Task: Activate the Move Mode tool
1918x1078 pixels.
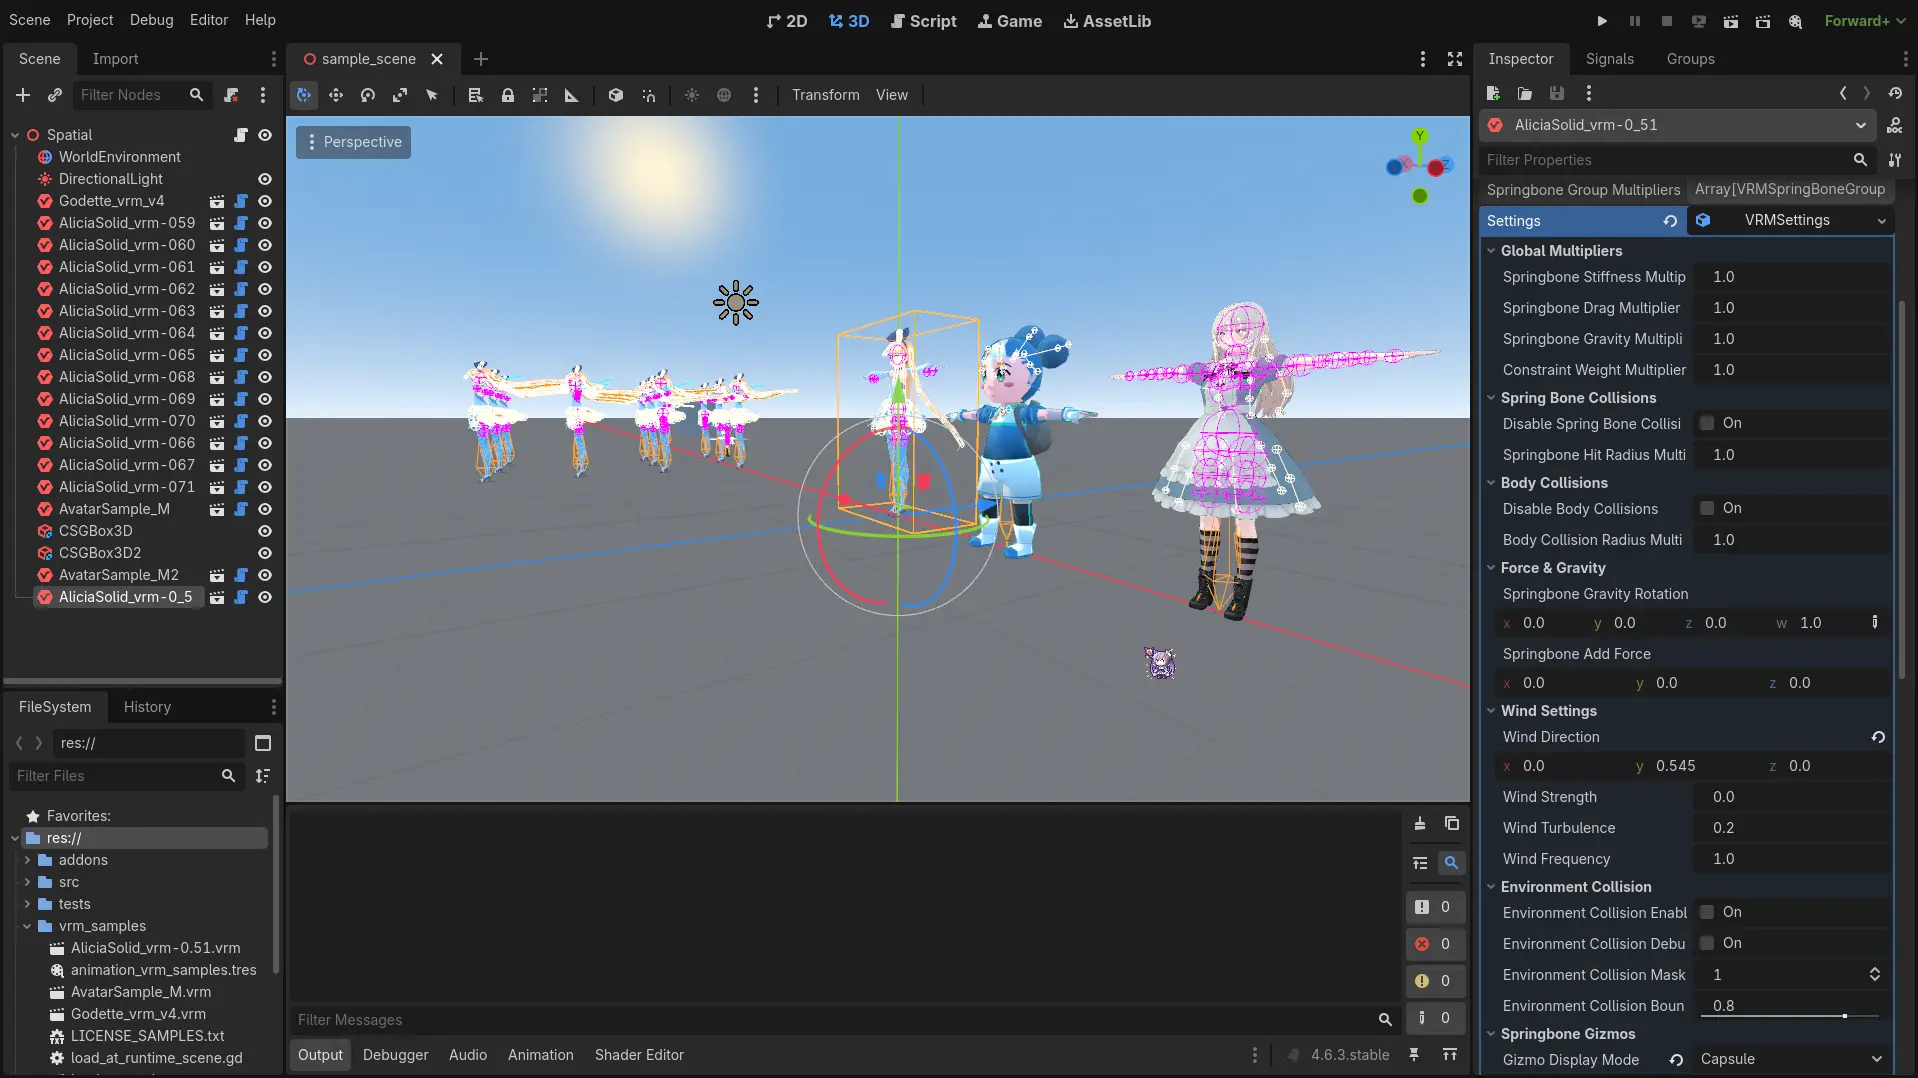Action: coord(336,95)
